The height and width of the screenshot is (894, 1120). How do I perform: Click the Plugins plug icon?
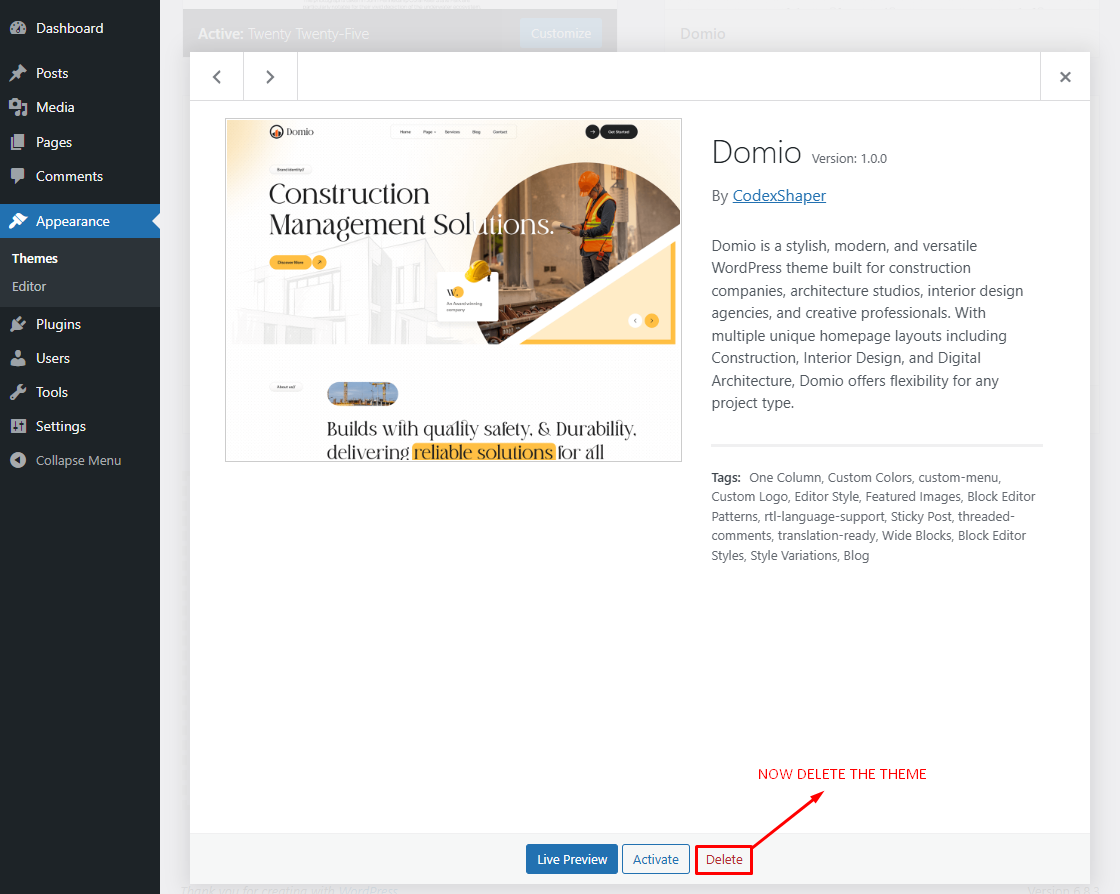point(18,324)
